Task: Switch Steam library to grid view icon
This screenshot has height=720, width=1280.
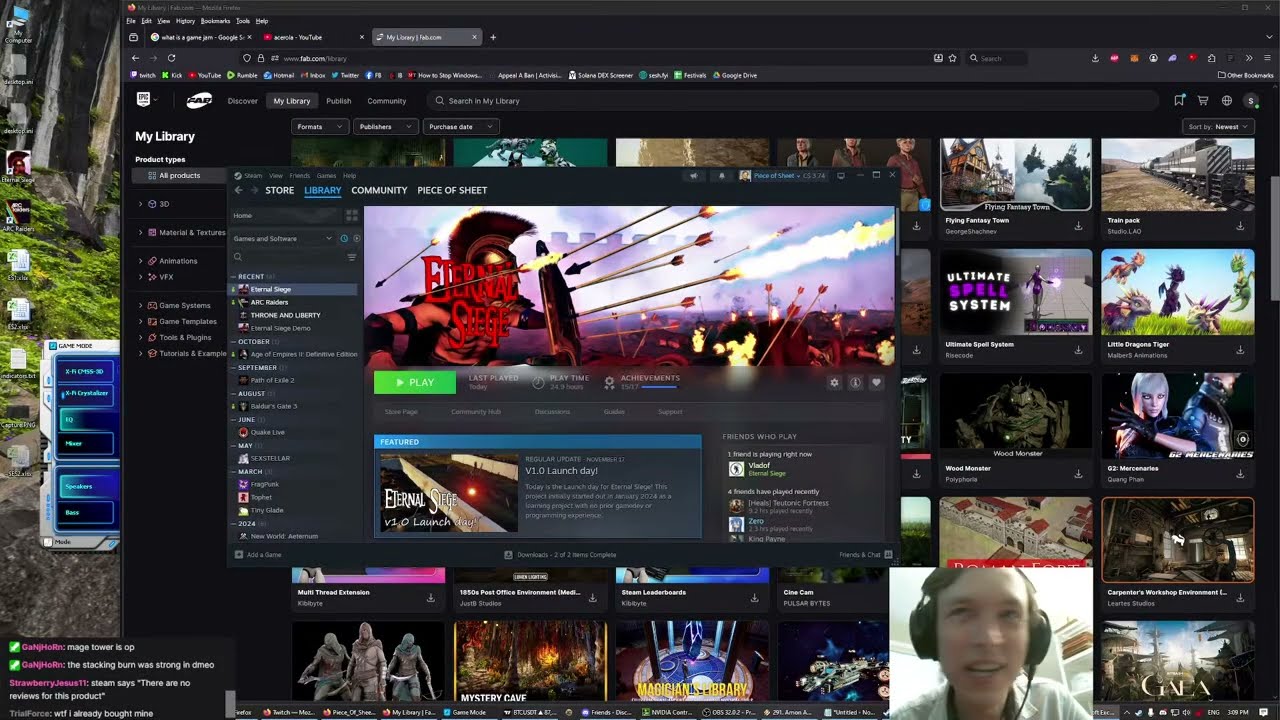Action: (351, 215)
